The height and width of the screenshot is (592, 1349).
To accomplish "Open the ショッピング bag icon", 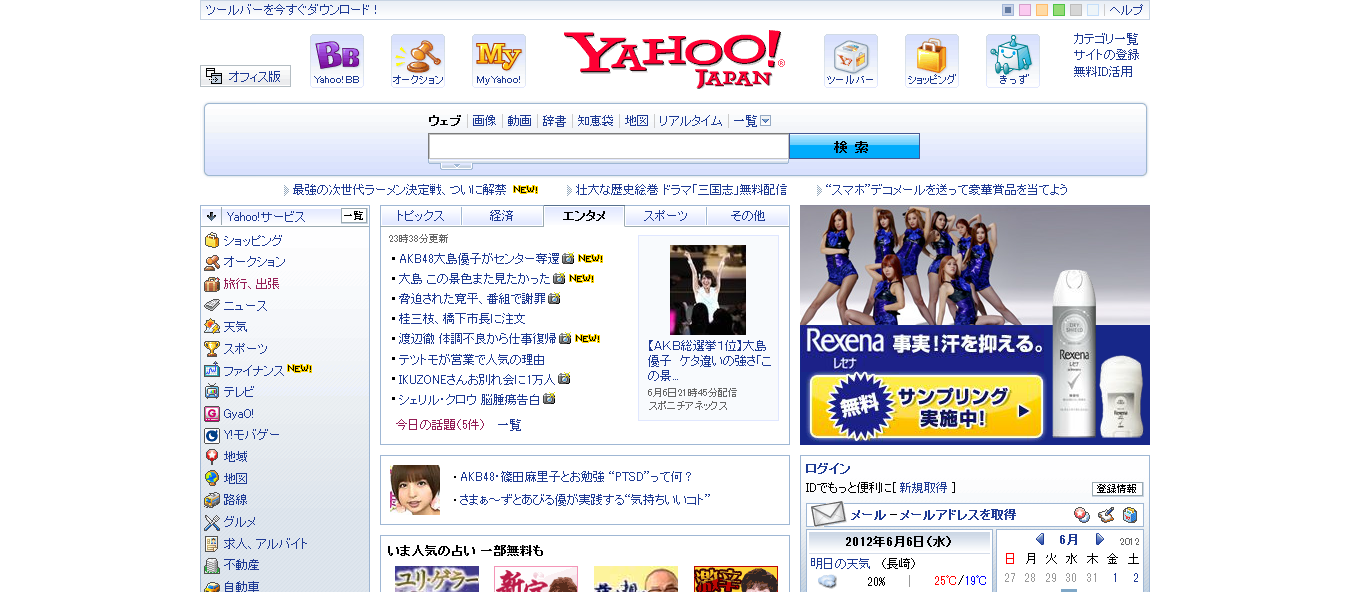I will coord(931,61).
